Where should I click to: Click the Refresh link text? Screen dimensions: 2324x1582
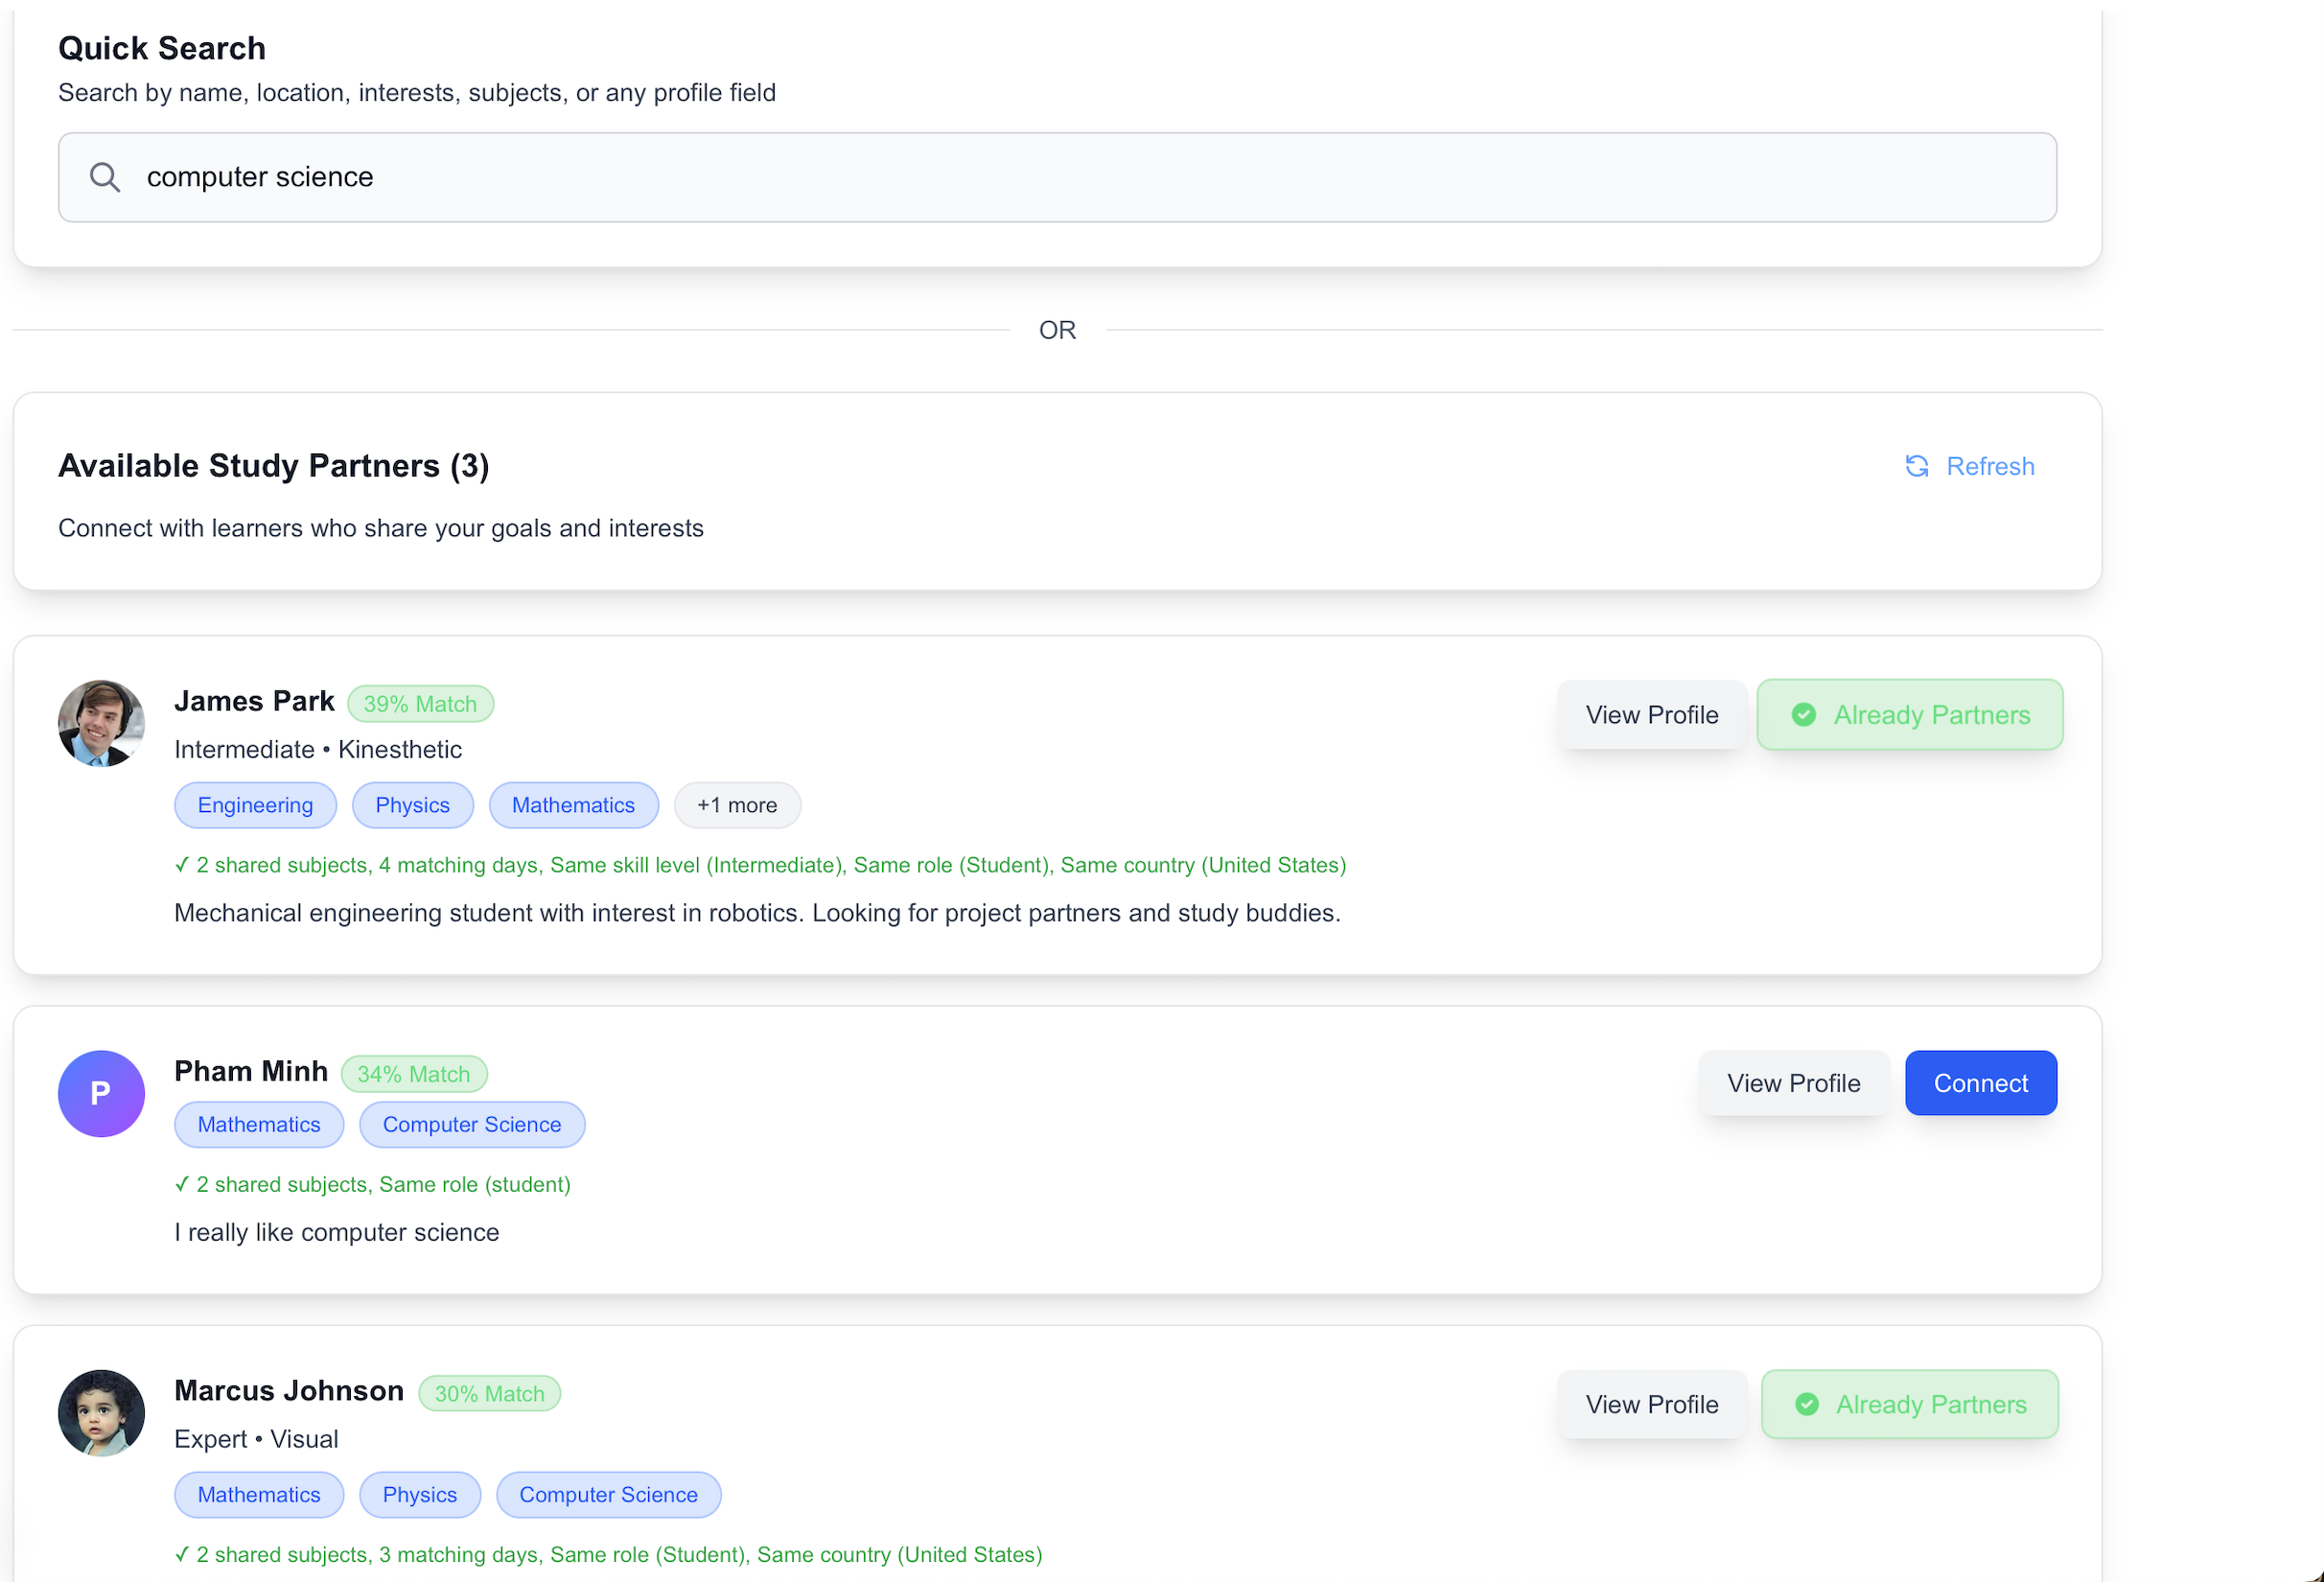(1989, 466)
